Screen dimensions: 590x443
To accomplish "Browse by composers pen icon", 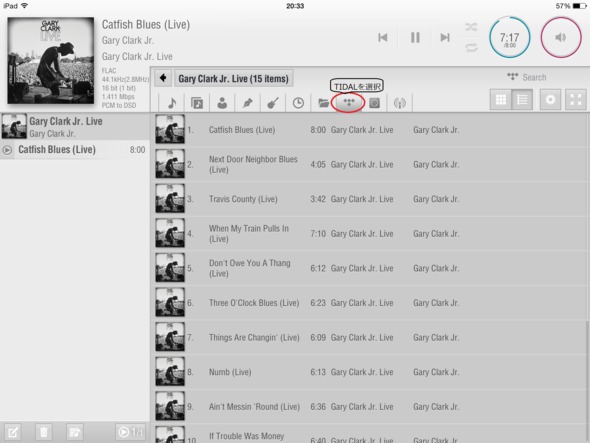I will point(247,103).
